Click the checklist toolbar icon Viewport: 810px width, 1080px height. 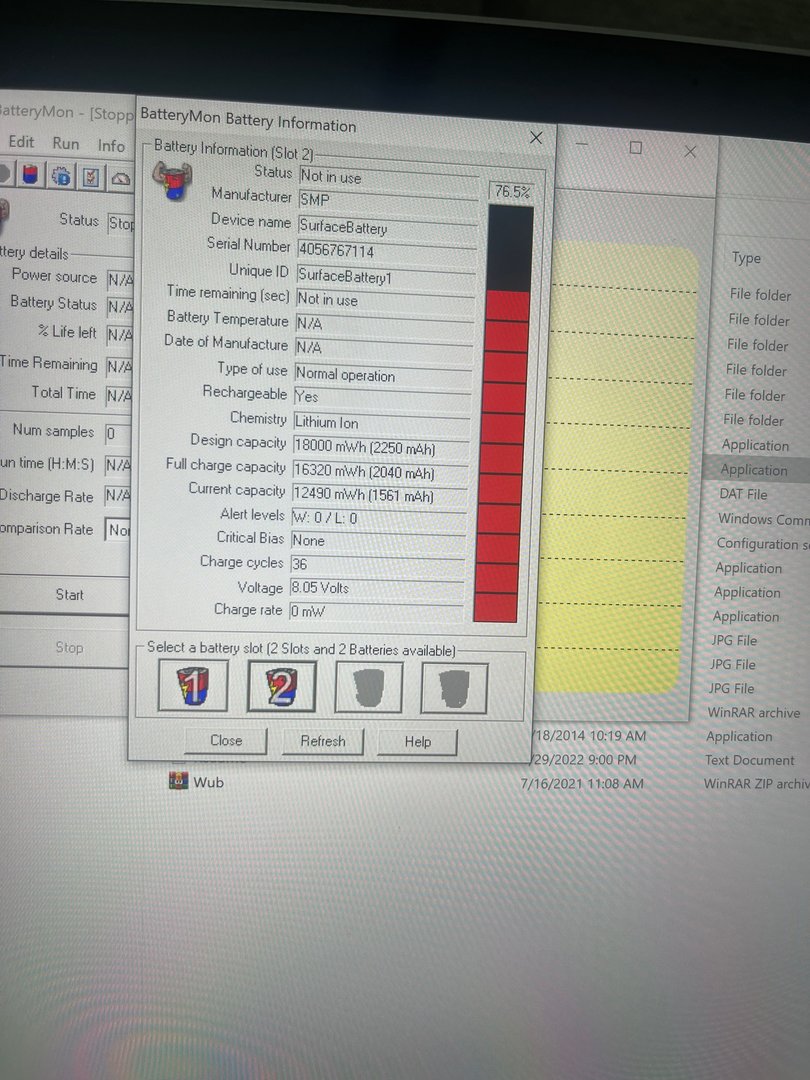(91, 177)
